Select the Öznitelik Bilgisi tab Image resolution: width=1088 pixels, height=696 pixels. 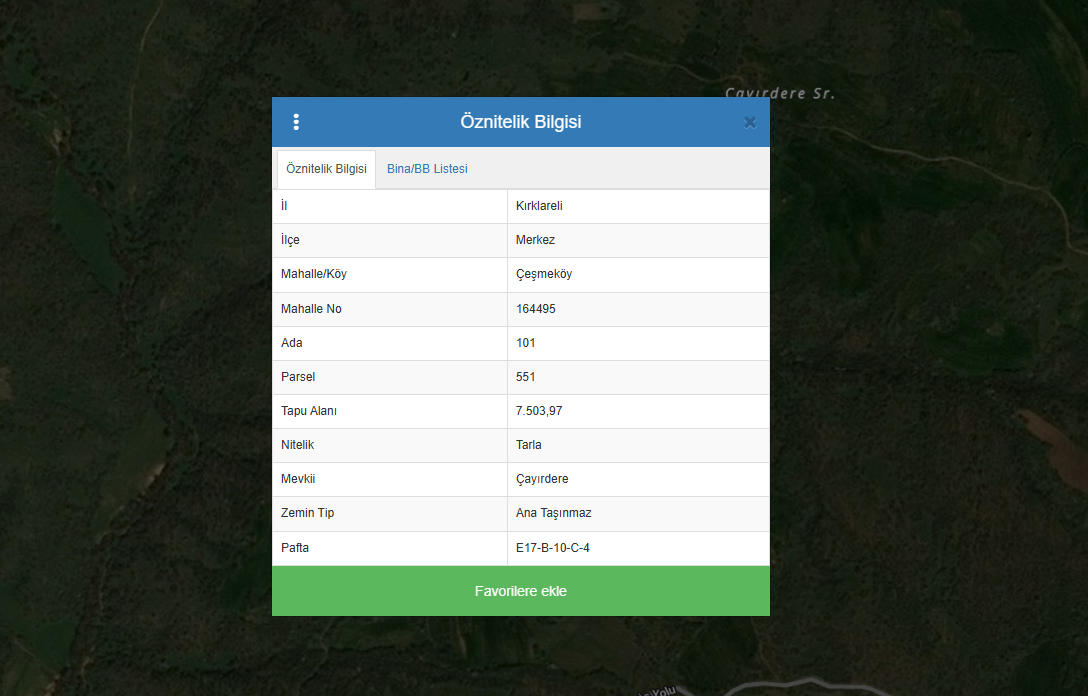pyautogui.click(x=326, y=169)
